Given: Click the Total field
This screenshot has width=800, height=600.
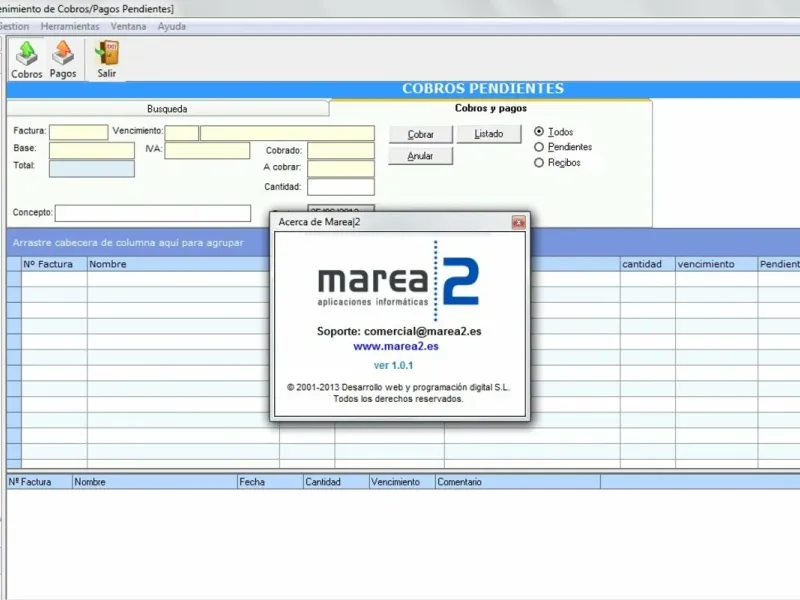Looking at the screenshot, I should point(92,169).
